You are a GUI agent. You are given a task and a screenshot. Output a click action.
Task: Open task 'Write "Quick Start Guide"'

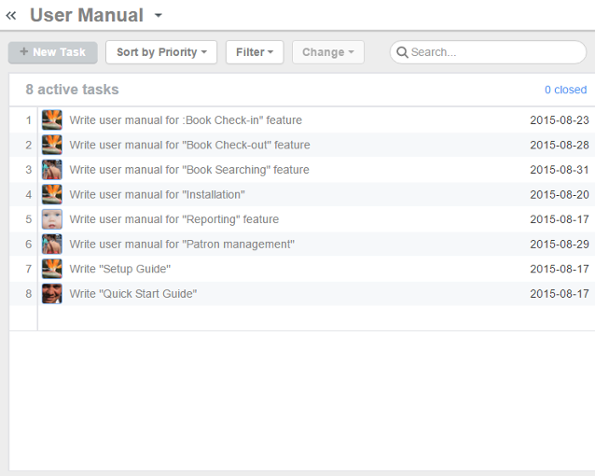click(133, 293)
